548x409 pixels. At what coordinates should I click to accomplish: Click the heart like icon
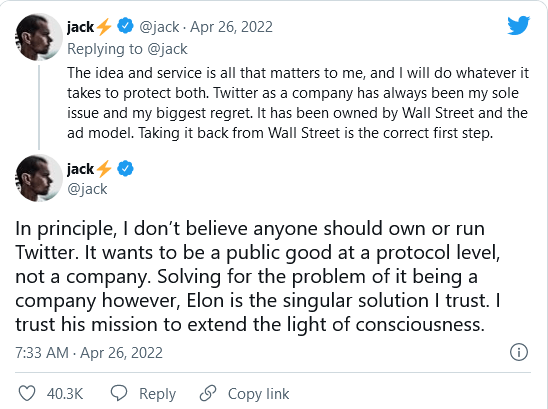27,393
